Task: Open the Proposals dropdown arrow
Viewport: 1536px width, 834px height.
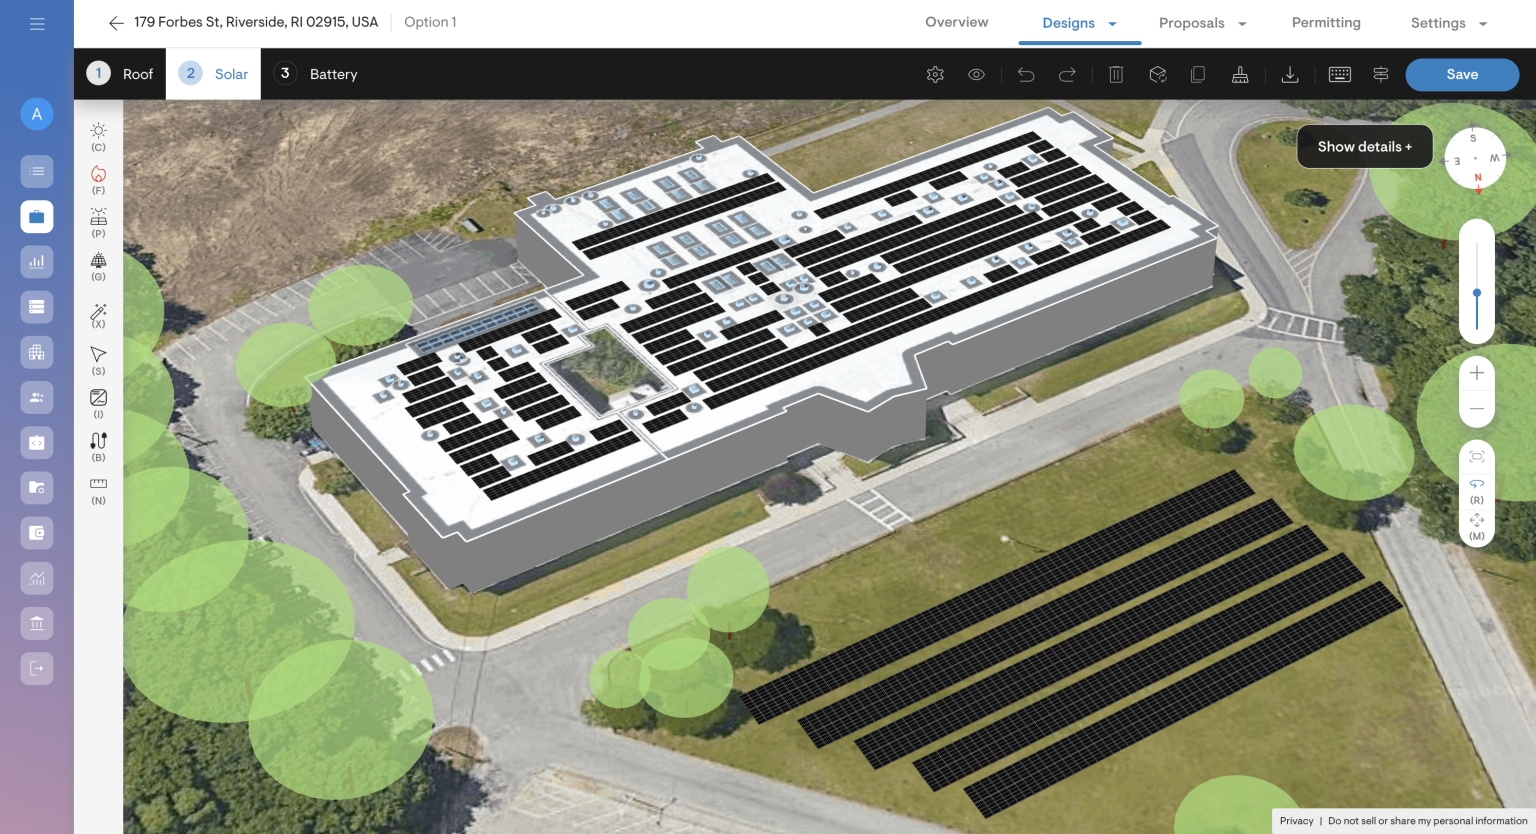Action: click(1242, 22)
